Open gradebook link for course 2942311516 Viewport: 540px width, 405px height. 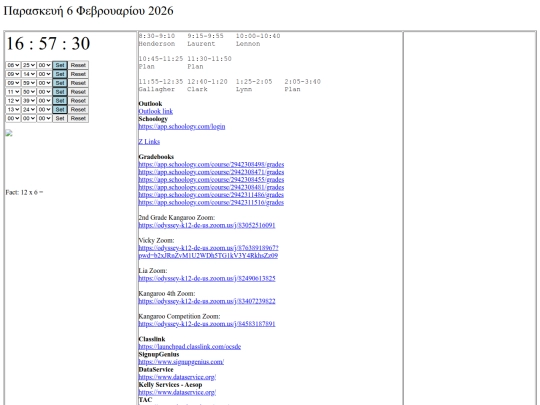pyautogui.click(x=211, y=202)
